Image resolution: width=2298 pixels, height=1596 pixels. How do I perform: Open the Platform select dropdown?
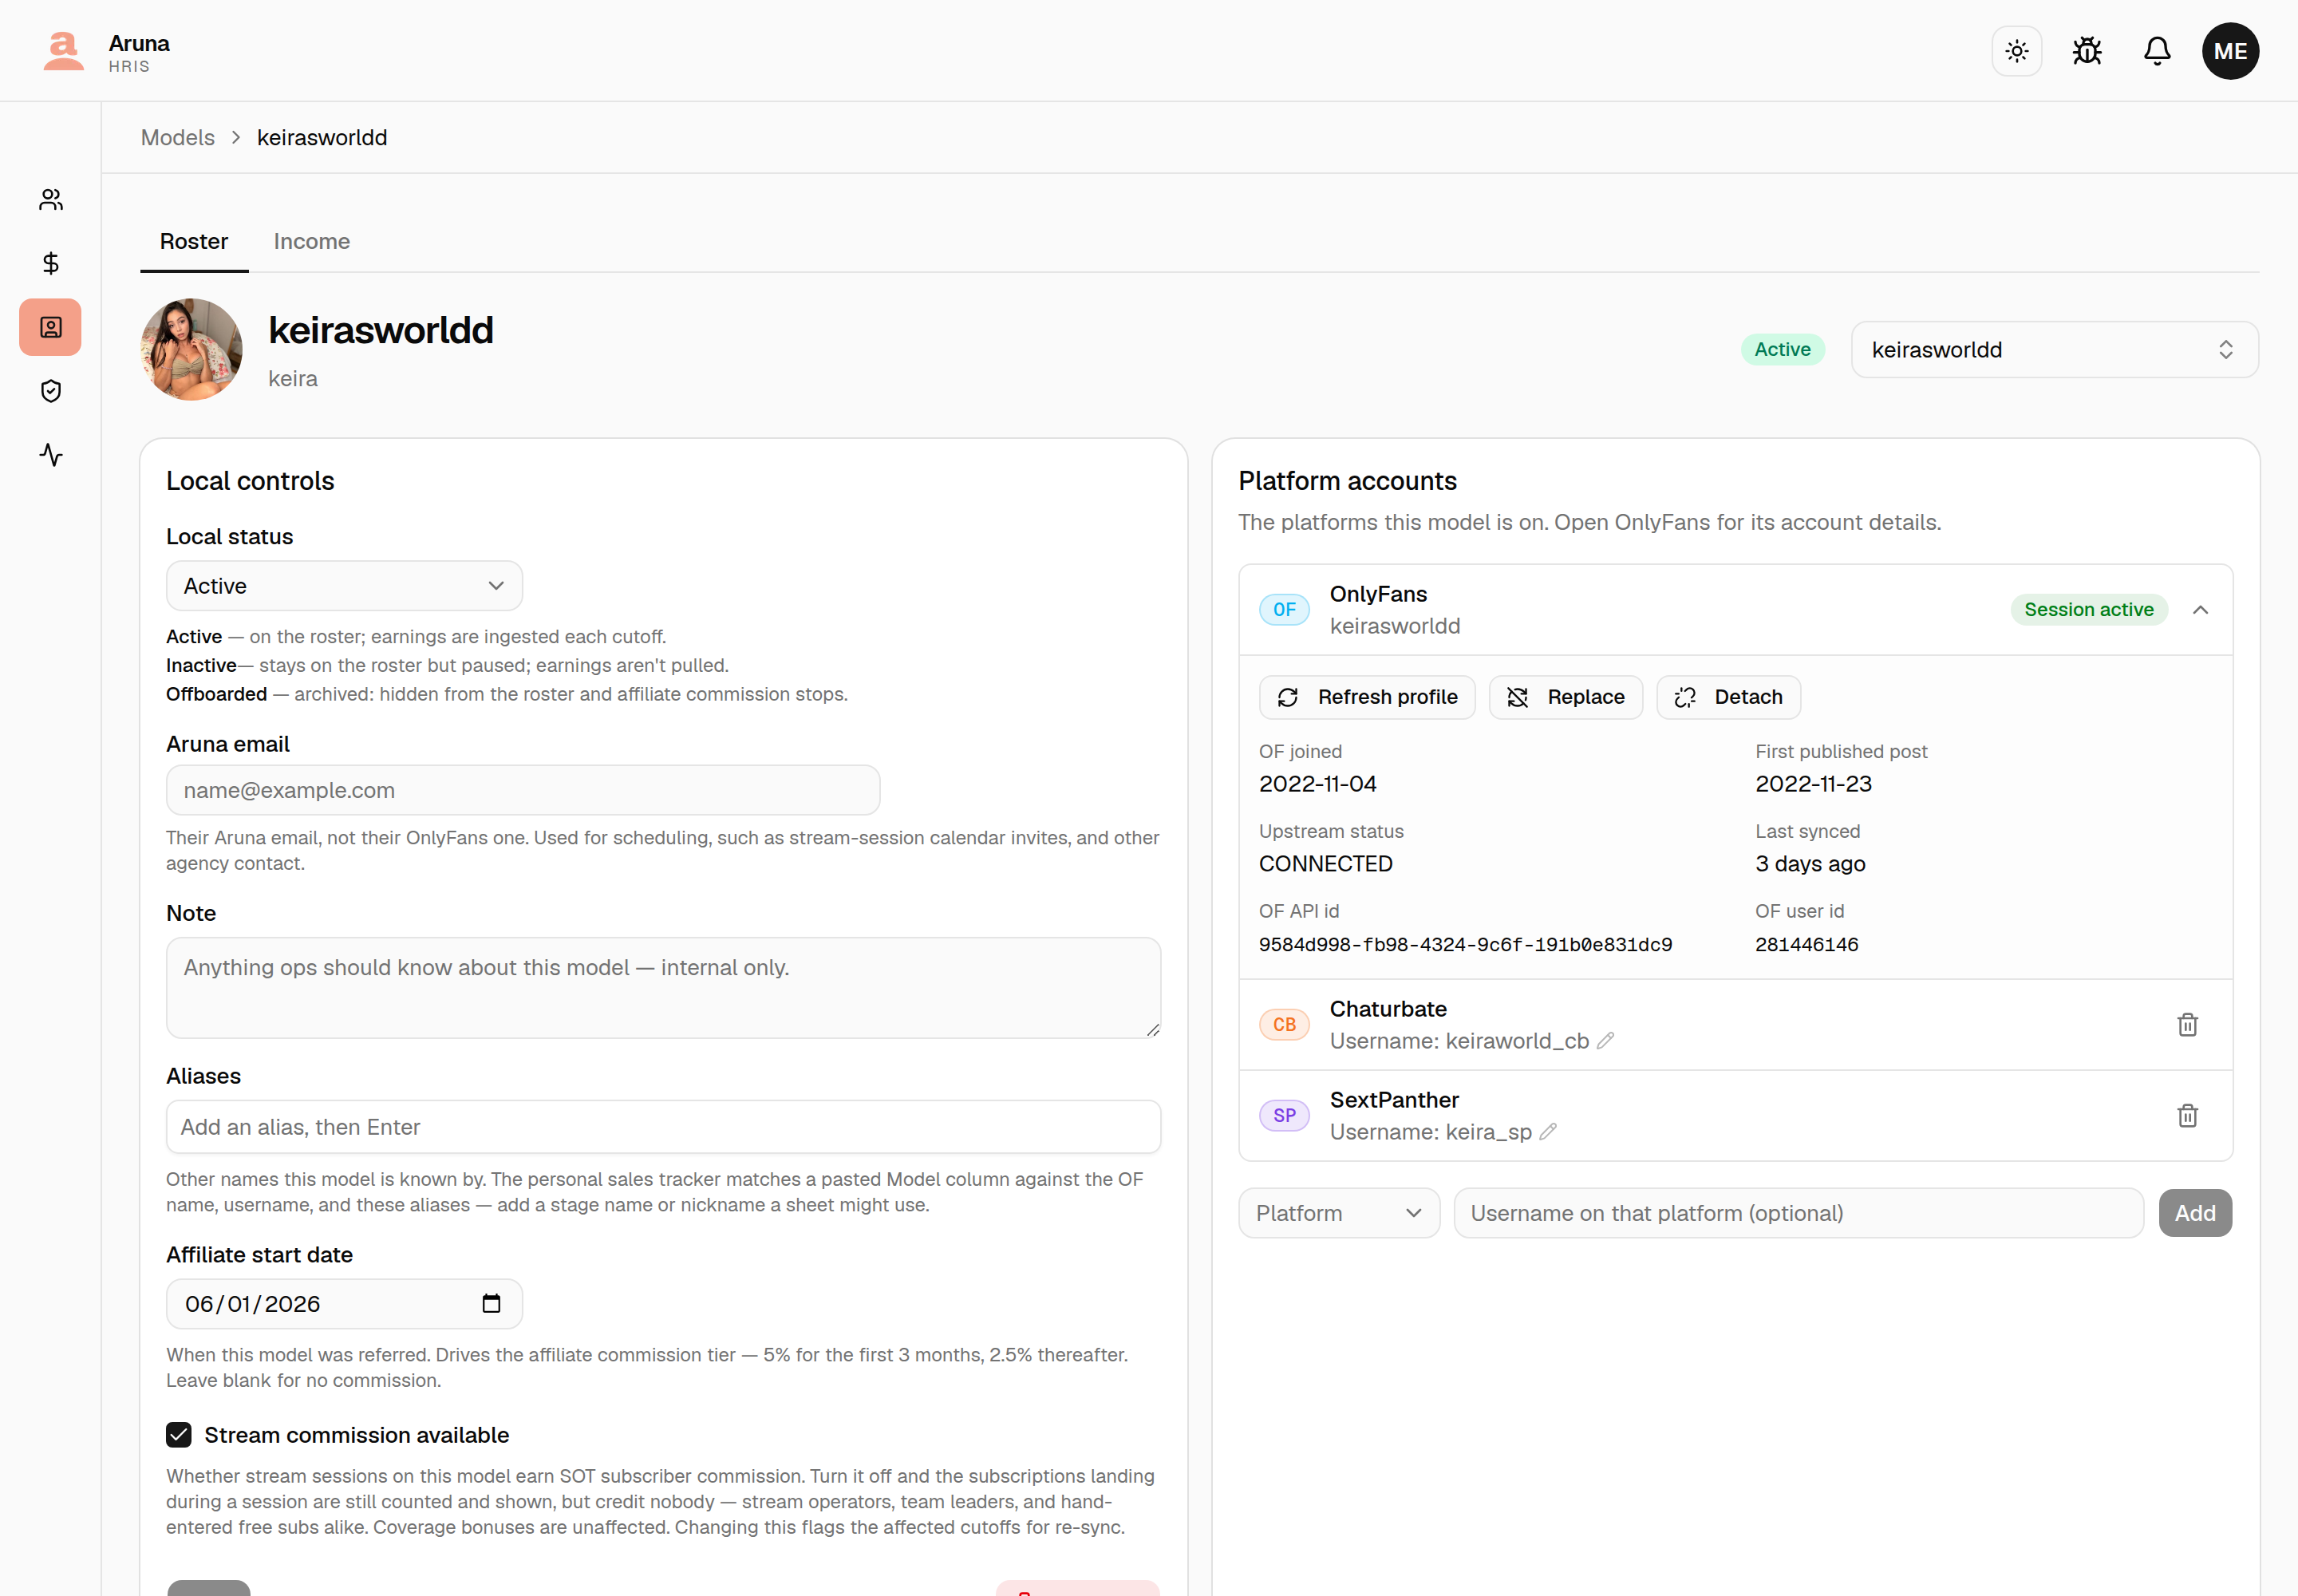click(x=1339, y=1214)
